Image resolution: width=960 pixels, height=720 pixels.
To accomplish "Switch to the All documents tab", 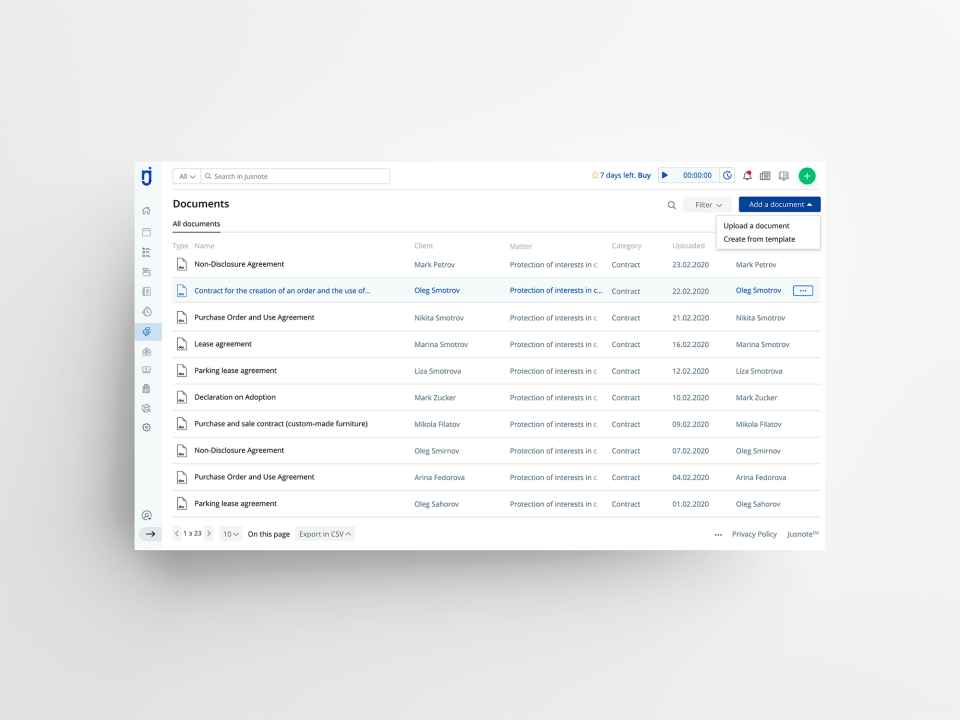I will tap(196, 224).
